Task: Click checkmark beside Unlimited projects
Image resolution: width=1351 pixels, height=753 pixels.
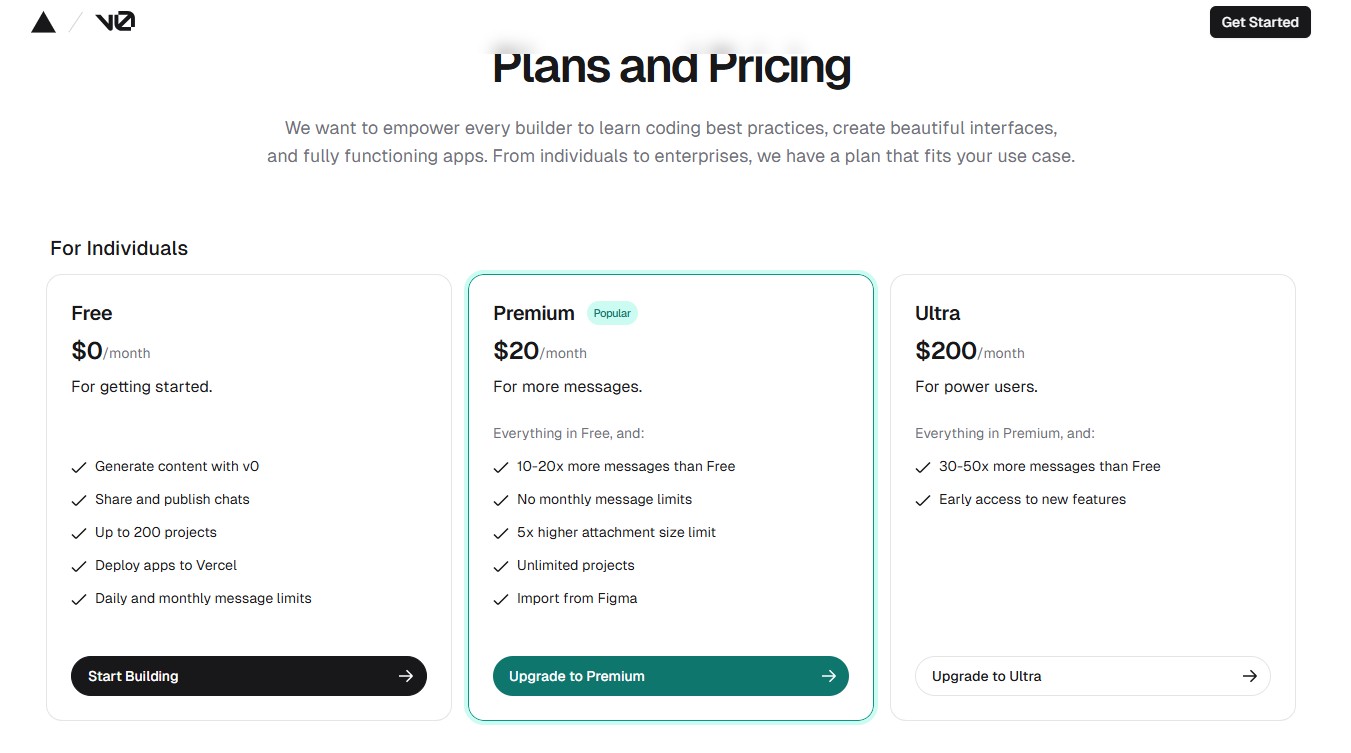Action: (501, 566)
